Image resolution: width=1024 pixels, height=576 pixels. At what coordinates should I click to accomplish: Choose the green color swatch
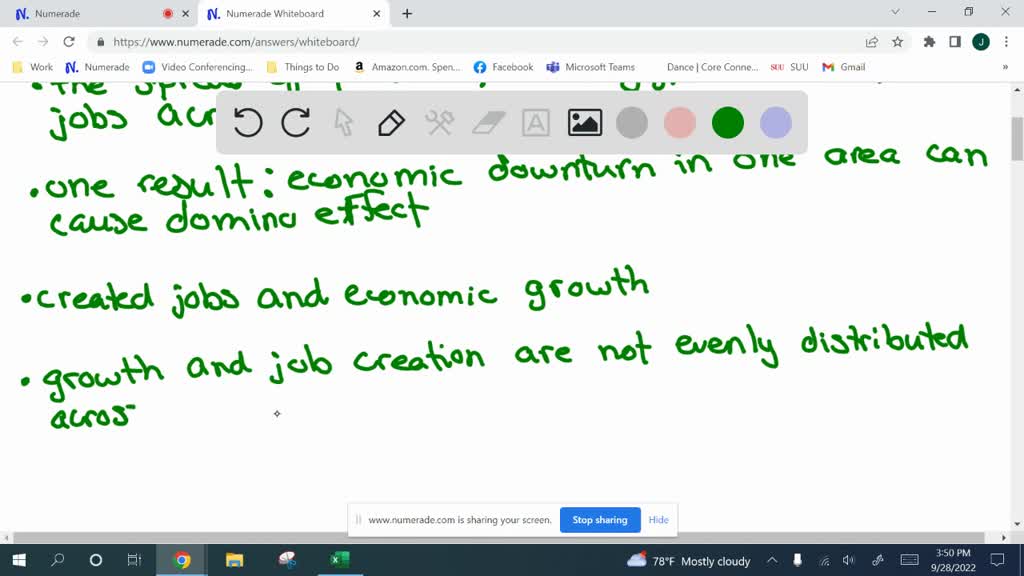tap(728, 123)
